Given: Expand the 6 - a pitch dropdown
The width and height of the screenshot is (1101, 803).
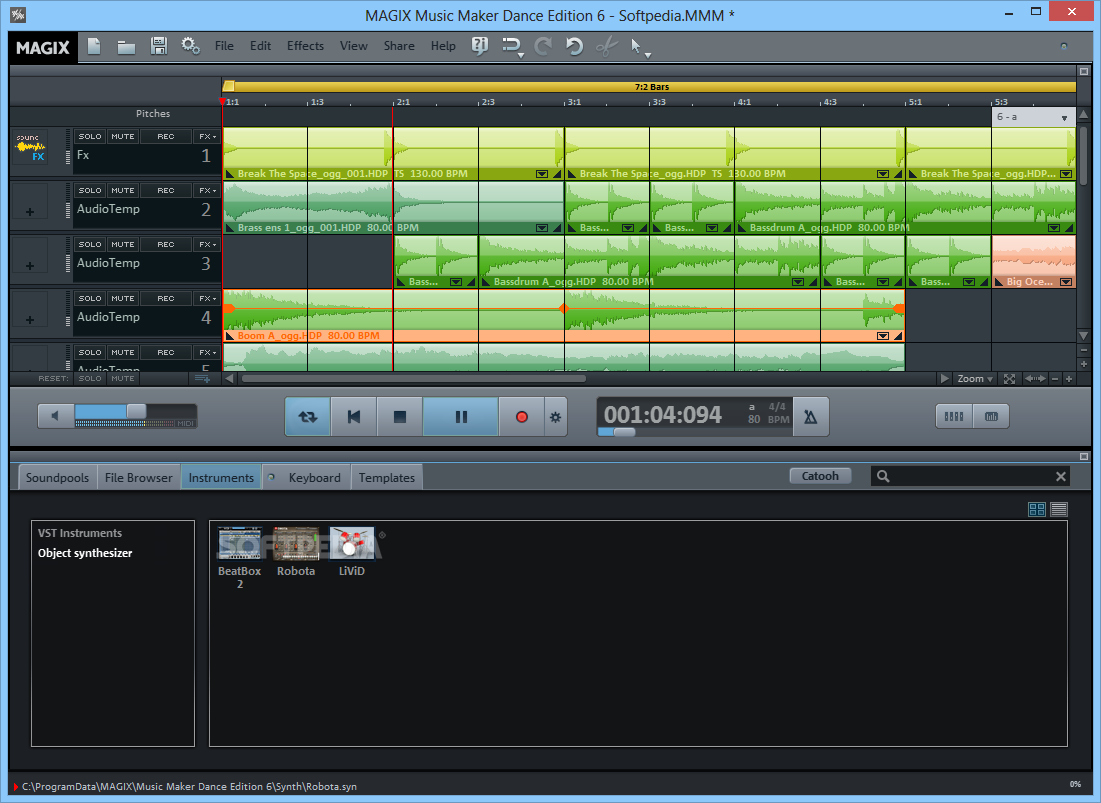Looking at the screenshot, I should tap(1032, 117).
